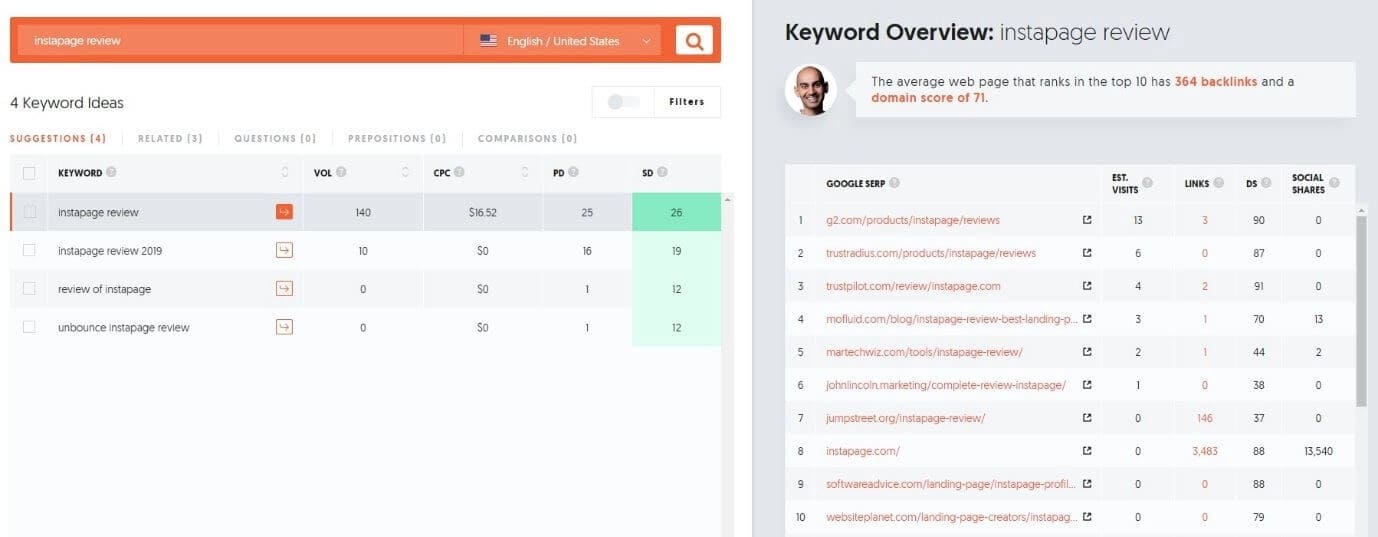The height and width of the screenshot is (537, 1378).
Task: Click external-link icon for softwareadvice.com result
Action: (x=1087, y=484)
